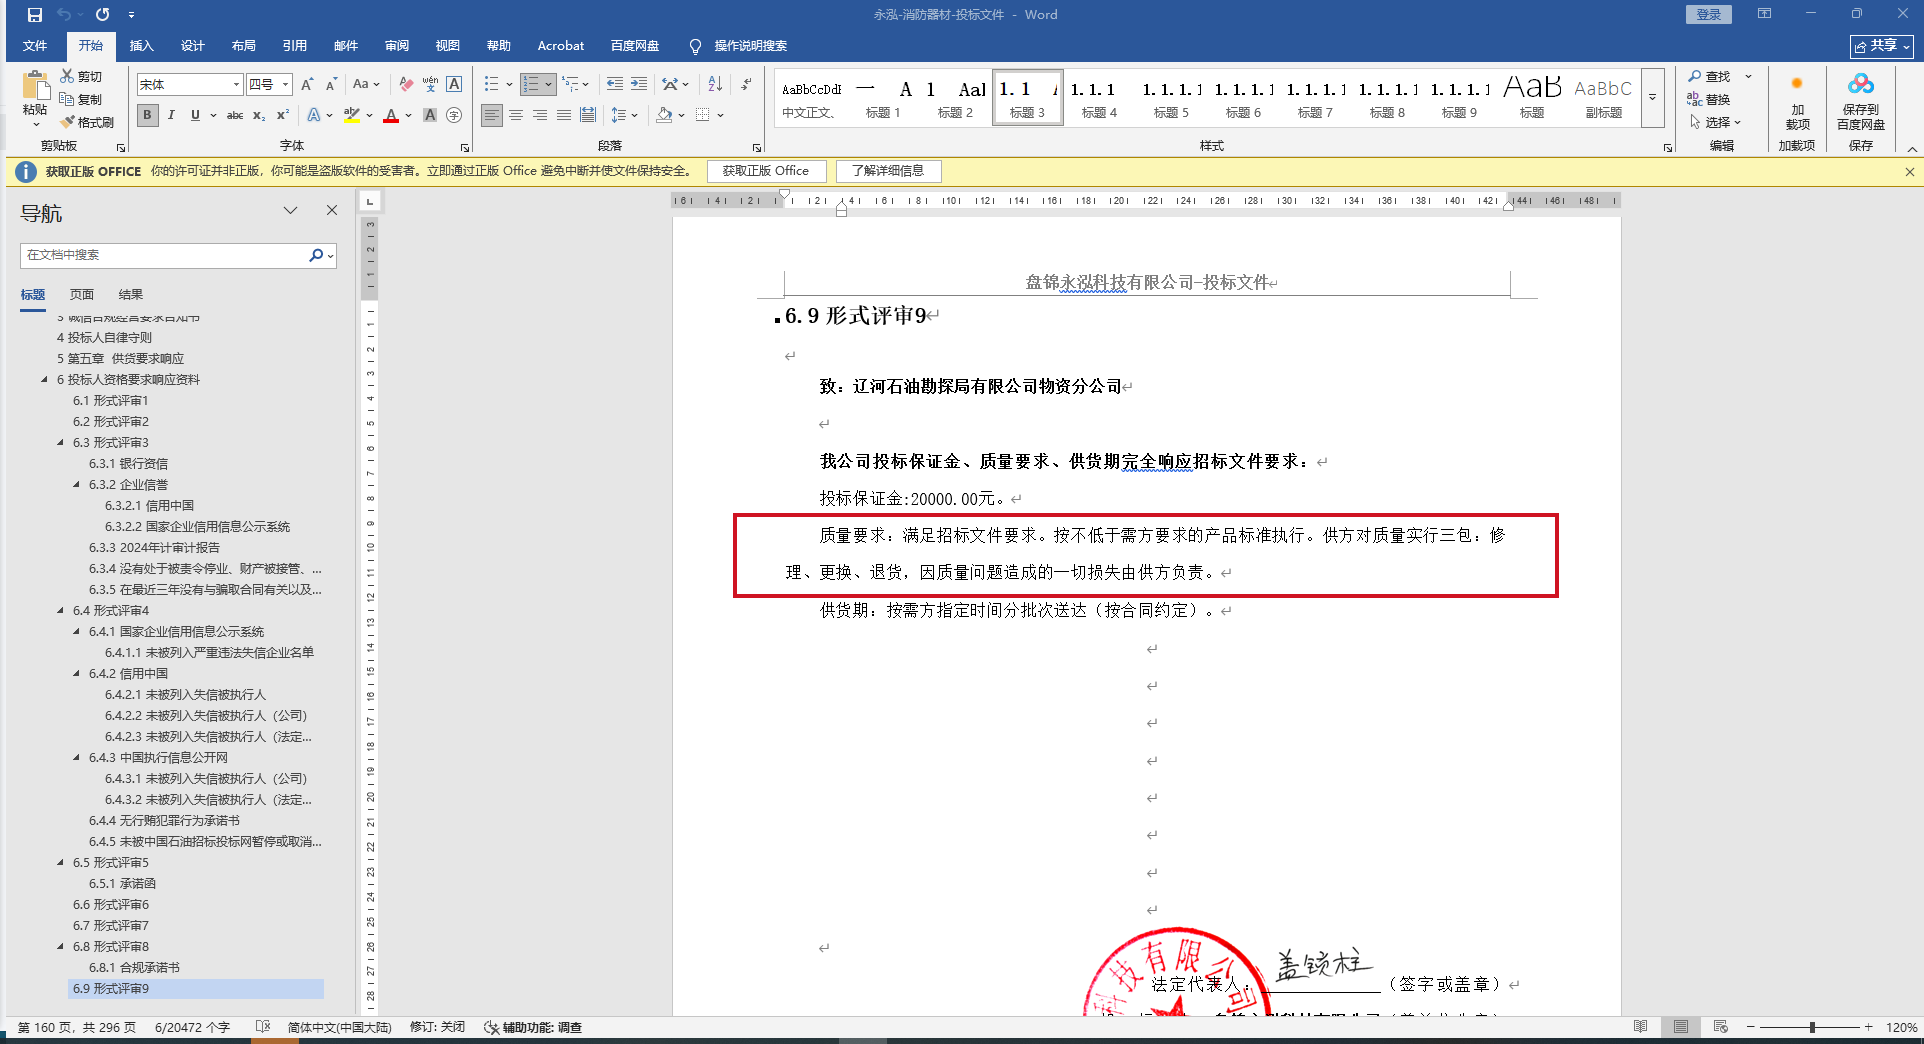Open the red font color picker button

391,116
